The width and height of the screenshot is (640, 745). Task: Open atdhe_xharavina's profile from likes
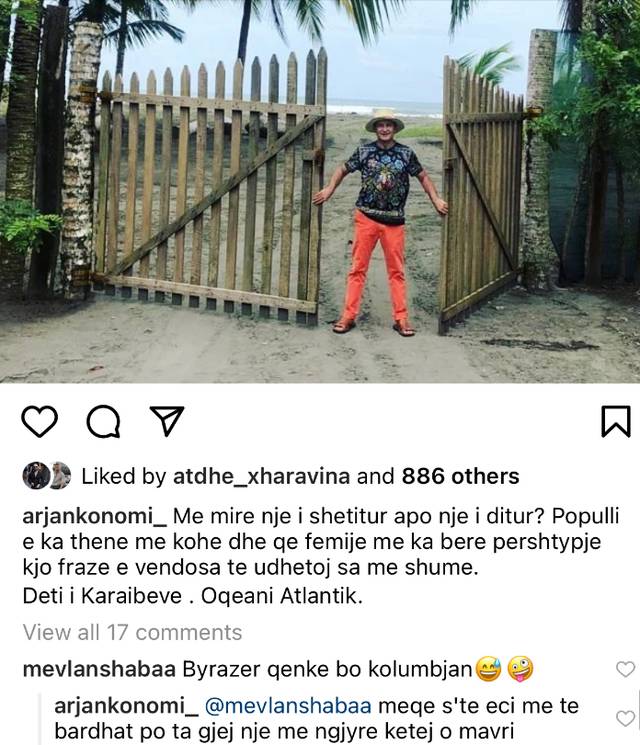[261, 476]
